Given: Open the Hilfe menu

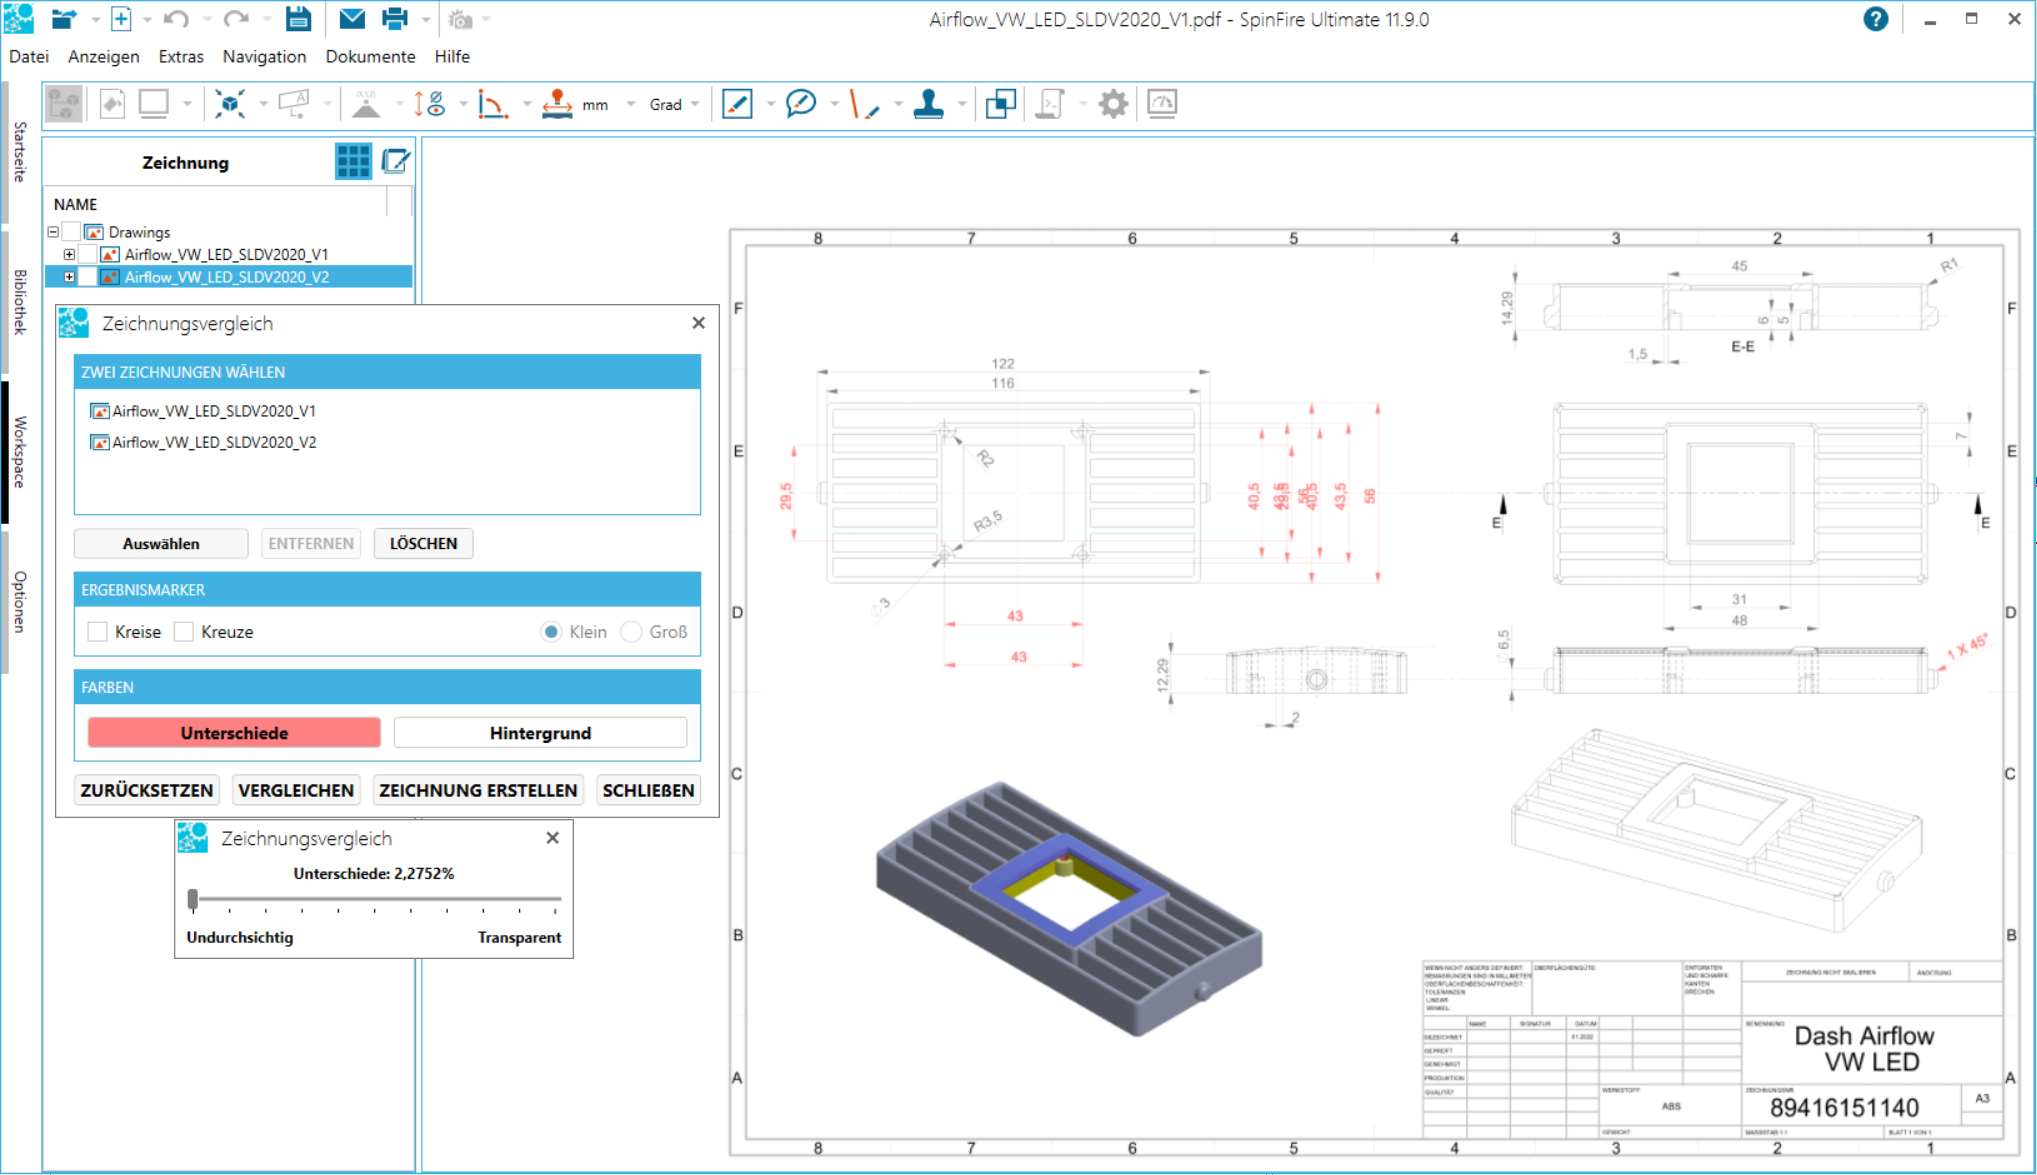Looking at the screenshot, I should (x=452, y=57).
